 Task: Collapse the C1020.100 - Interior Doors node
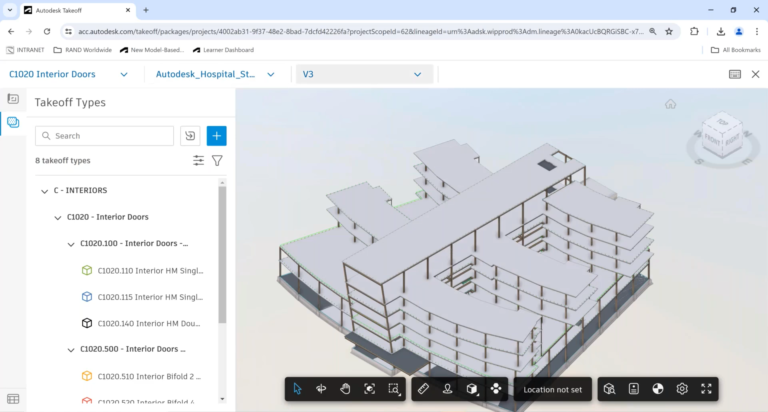[71, 244]
